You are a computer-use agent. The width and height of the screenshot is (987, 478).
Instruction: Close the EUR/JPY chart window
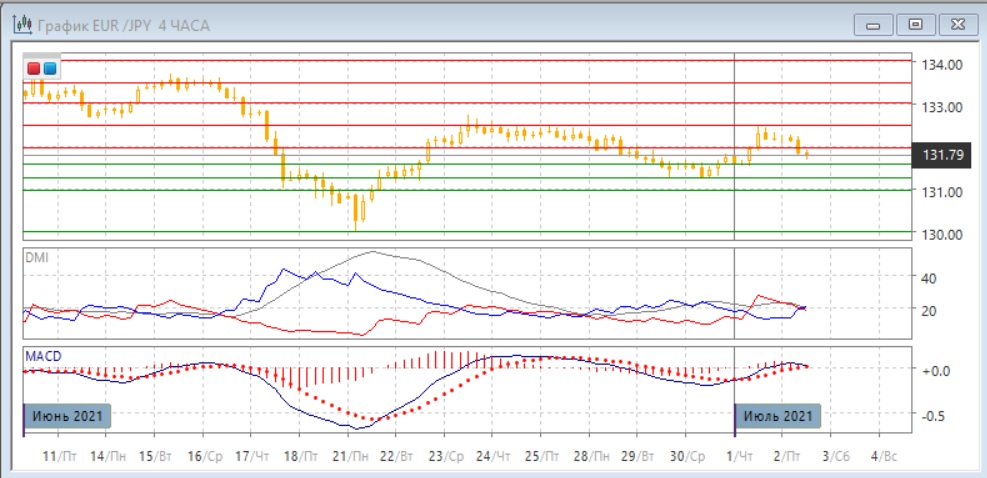[955, 24]
